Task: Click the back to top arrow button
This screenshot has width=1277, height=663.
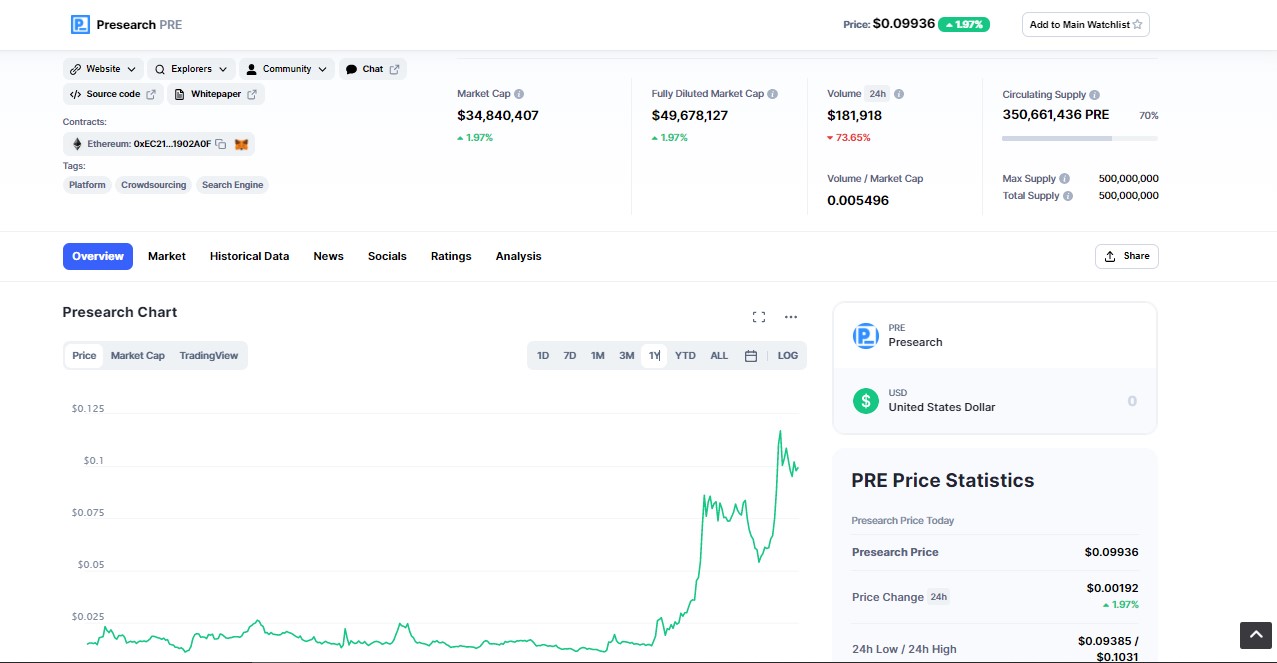Action: (x=1255, y=635)
